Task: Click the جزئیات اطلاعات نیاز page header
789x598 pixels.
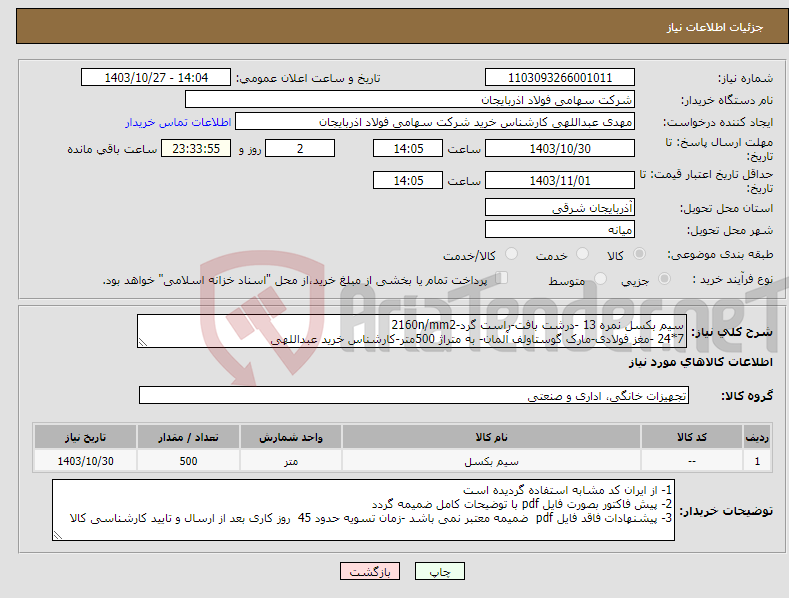Action: point(715,27)
